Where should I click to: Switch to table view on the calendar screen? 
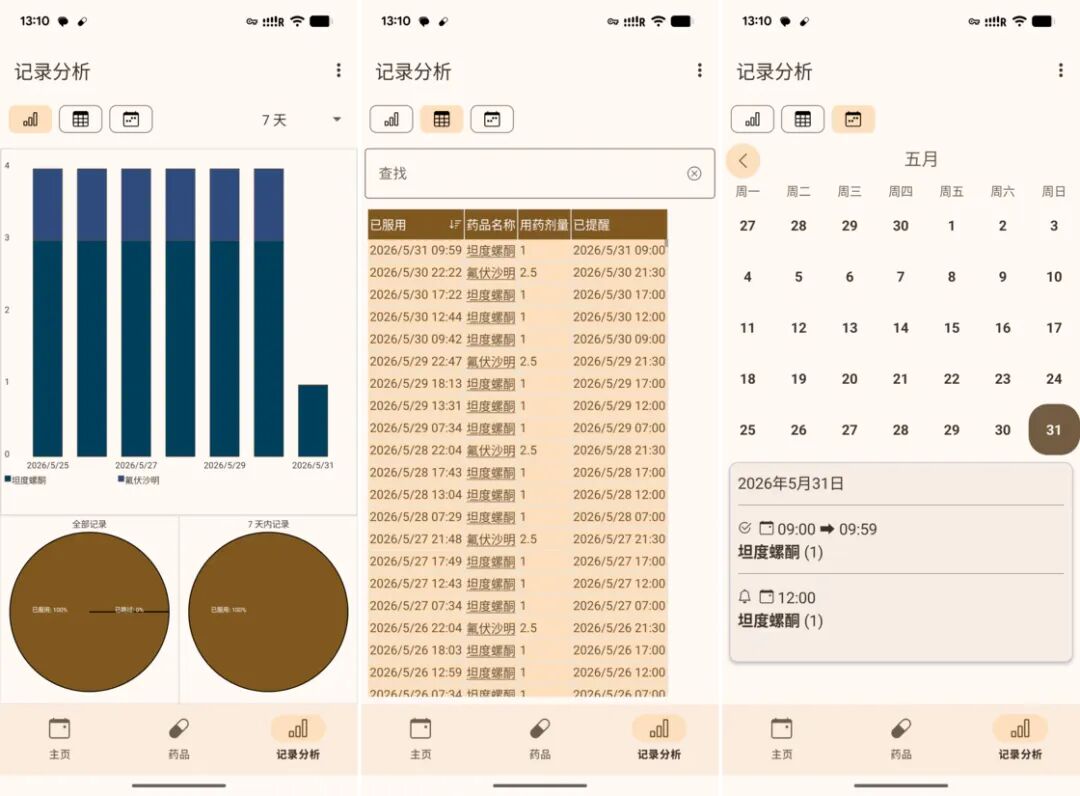click(802, 119)
